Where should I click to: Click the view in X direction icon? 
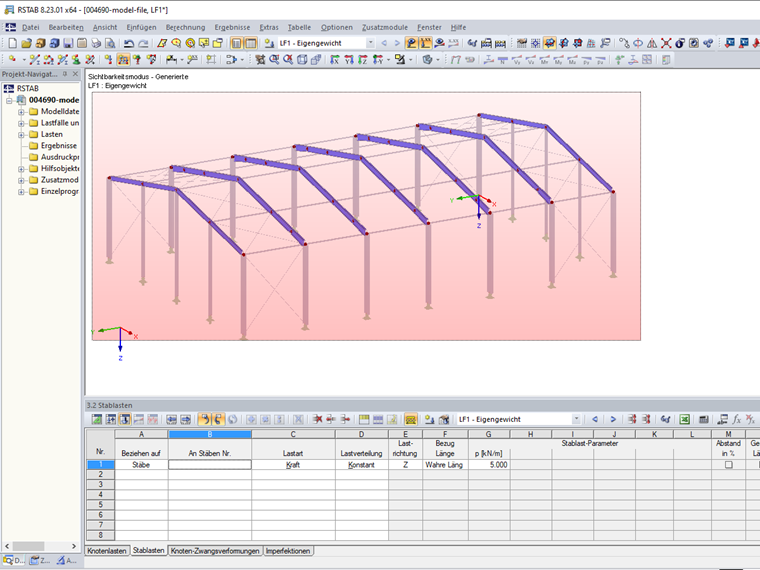click(x=335, y=60)
